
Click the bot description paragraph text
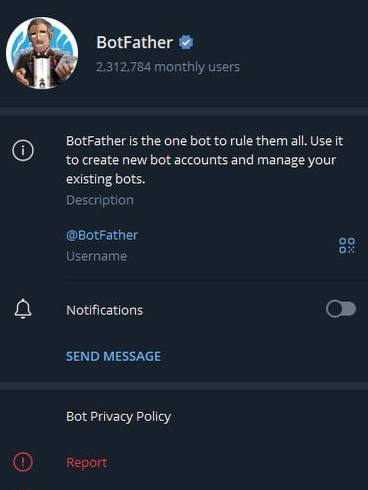pos(204,160)
